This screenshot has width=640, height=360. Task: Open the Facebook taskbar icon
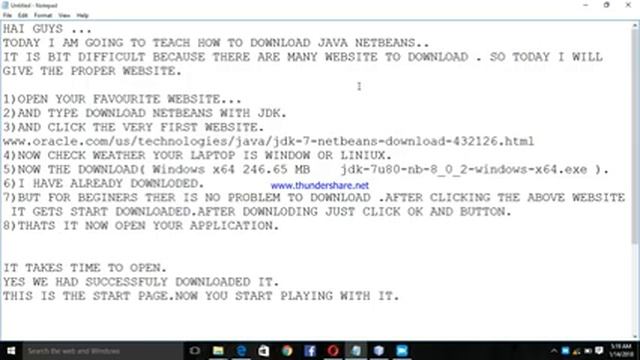[310, 351]
